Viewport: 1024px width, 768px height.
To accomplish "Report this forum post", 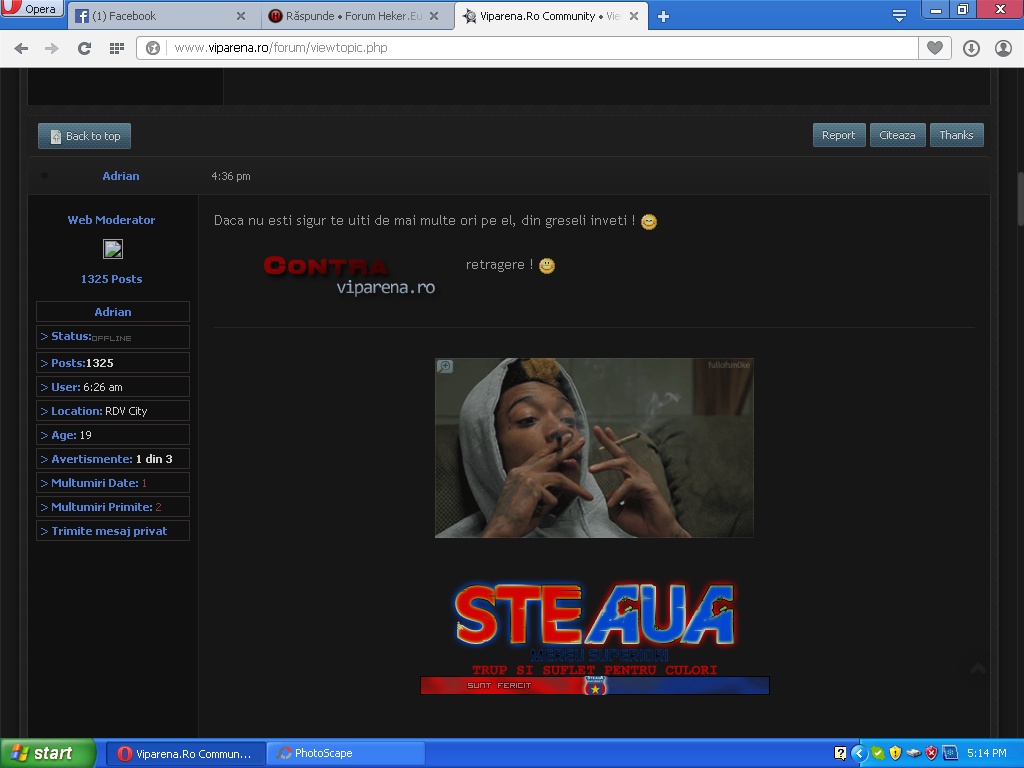I will click(839, 135).
